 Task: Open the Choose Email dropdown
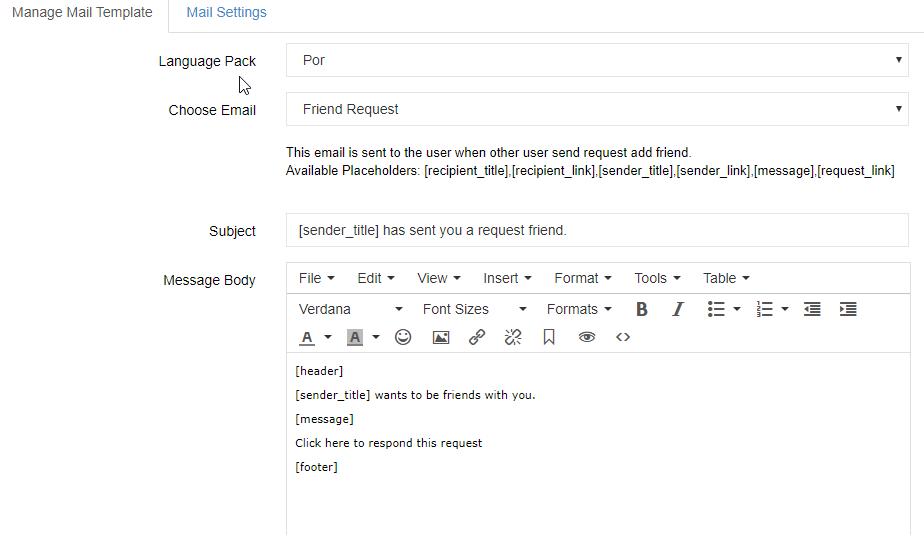coord(597,109)
